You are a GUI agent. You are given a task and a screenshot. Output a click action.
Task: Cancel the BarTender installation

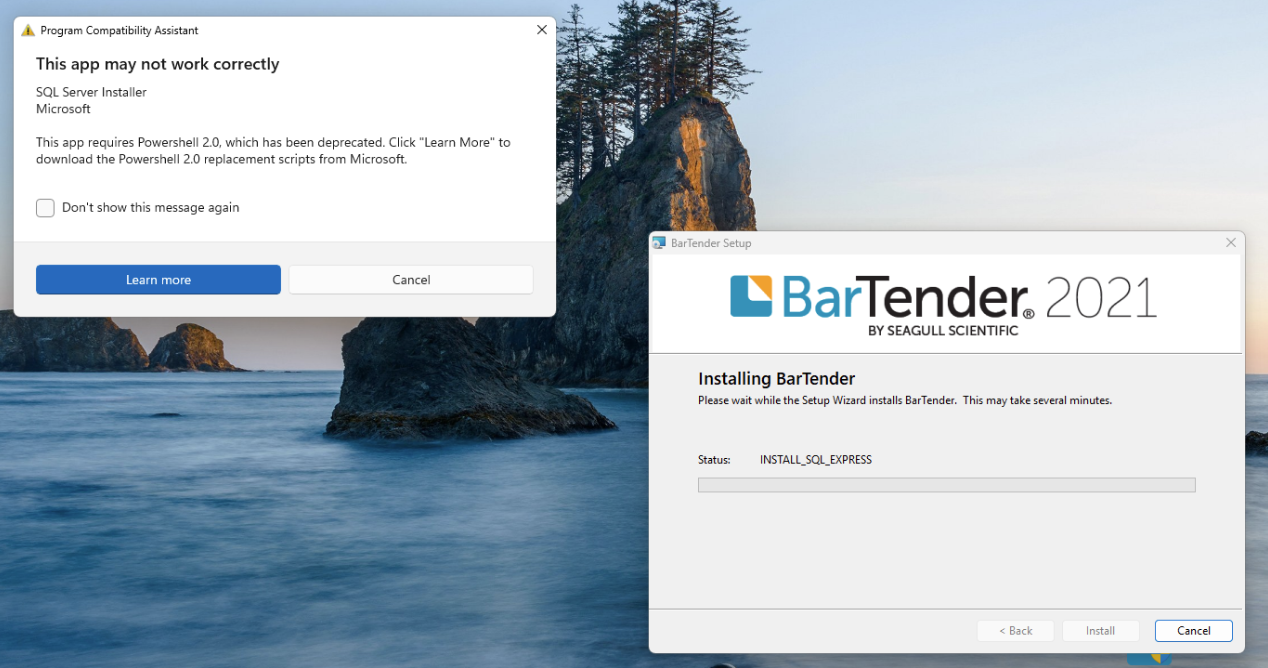[x=1193, y=630]
